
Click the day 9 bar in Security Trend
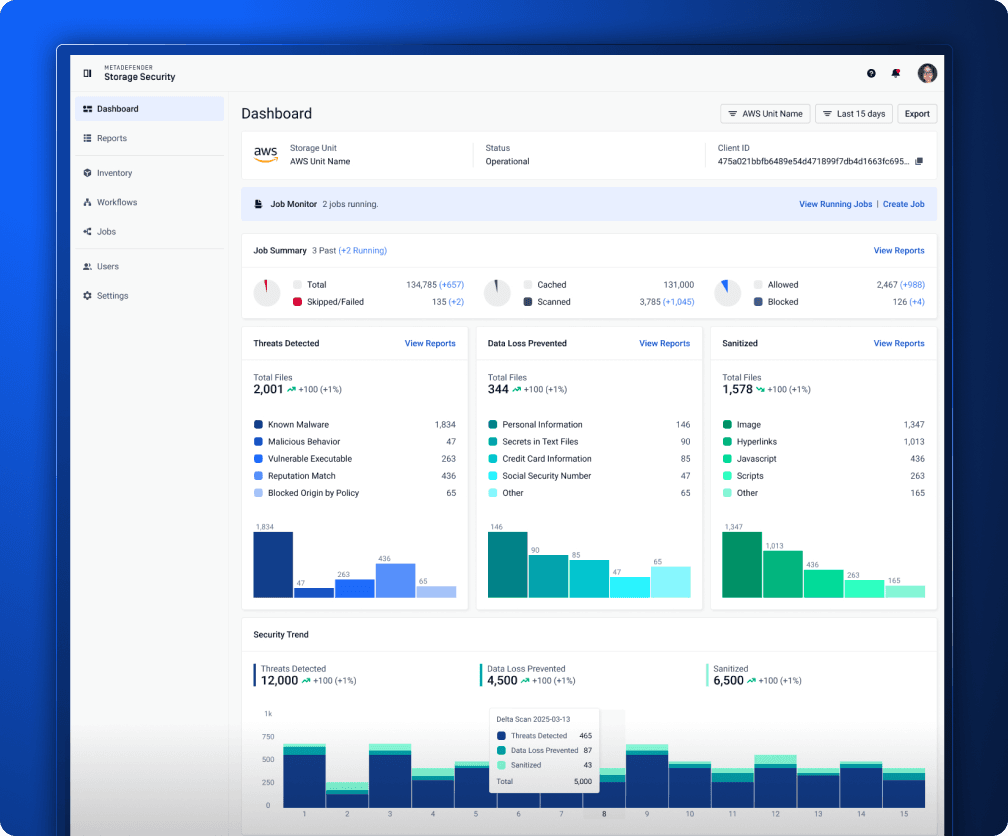647,776
